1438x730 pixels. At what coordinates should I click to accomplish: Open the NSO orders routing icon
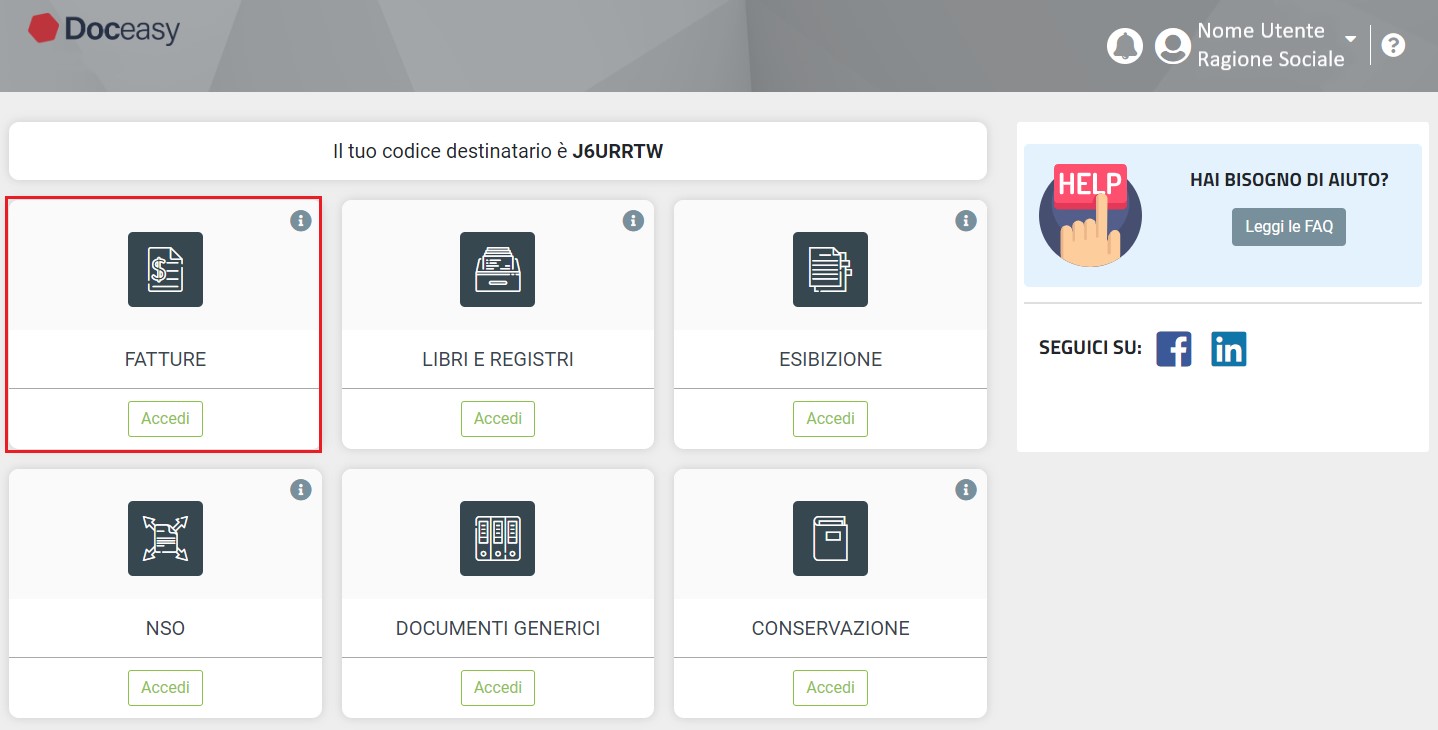pyautogui.click(x=164, y=538)
